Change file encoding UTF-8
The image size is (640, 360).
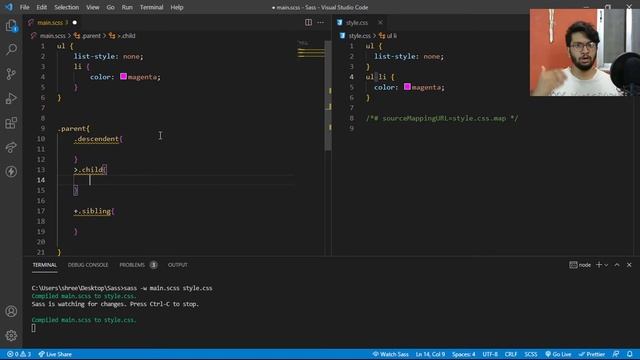(490, 354)
